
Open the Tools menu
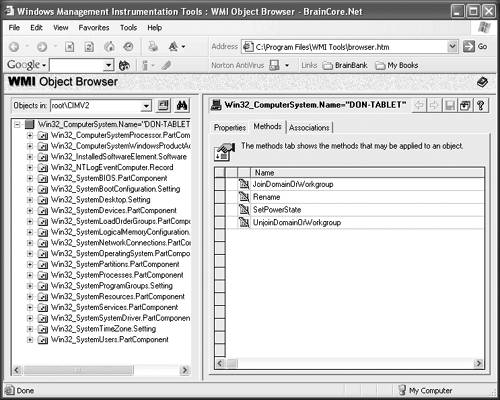pos(128,28)
